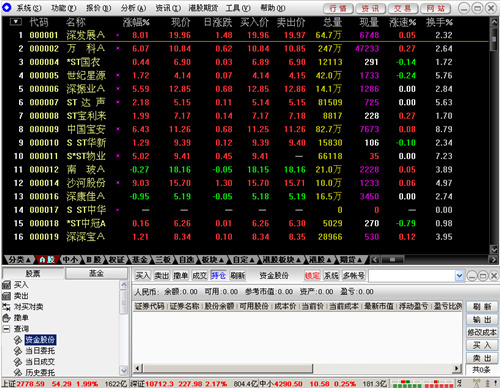
Task: Select the 中国宝安 stock row
Action: 245,129
